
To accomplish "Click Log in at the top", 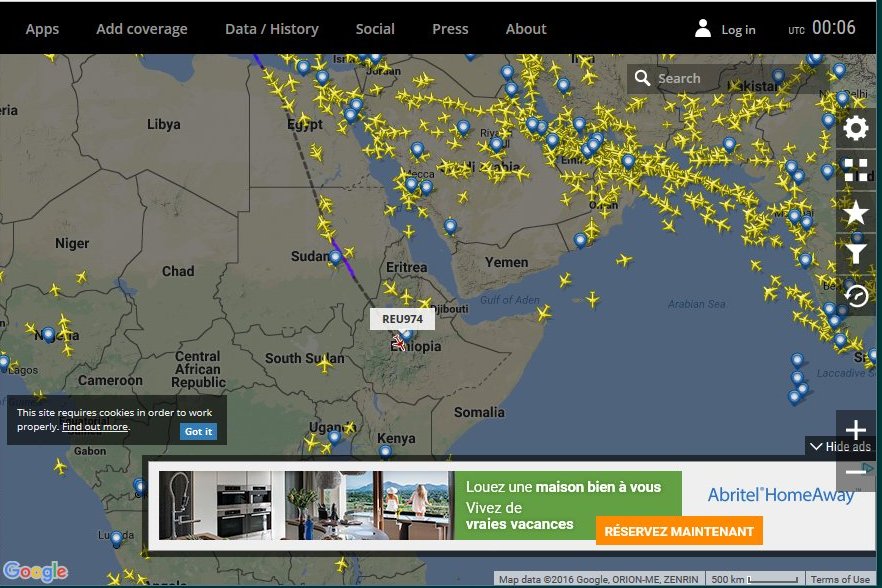I will click(x=727, y=29).
